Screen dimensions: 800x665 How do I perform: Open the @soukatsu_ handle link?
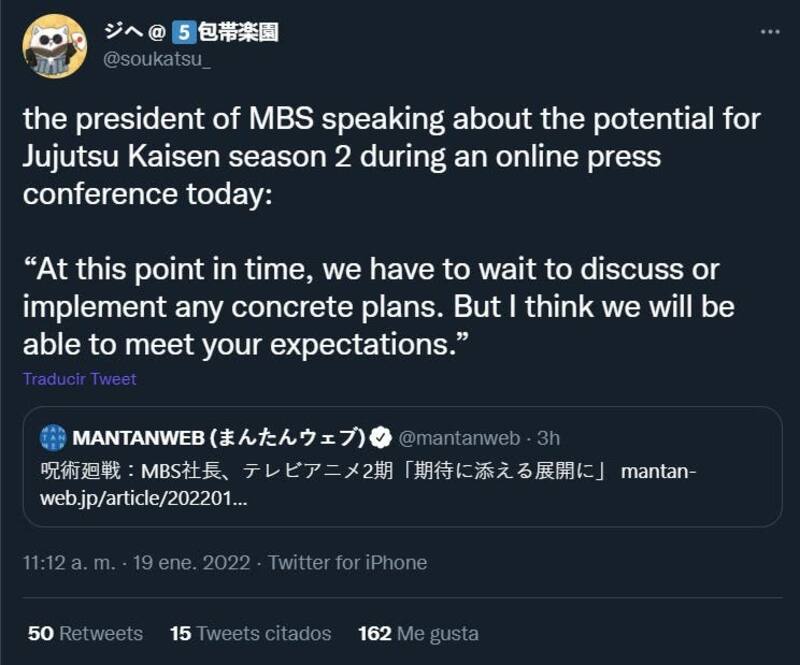(158, 59)
